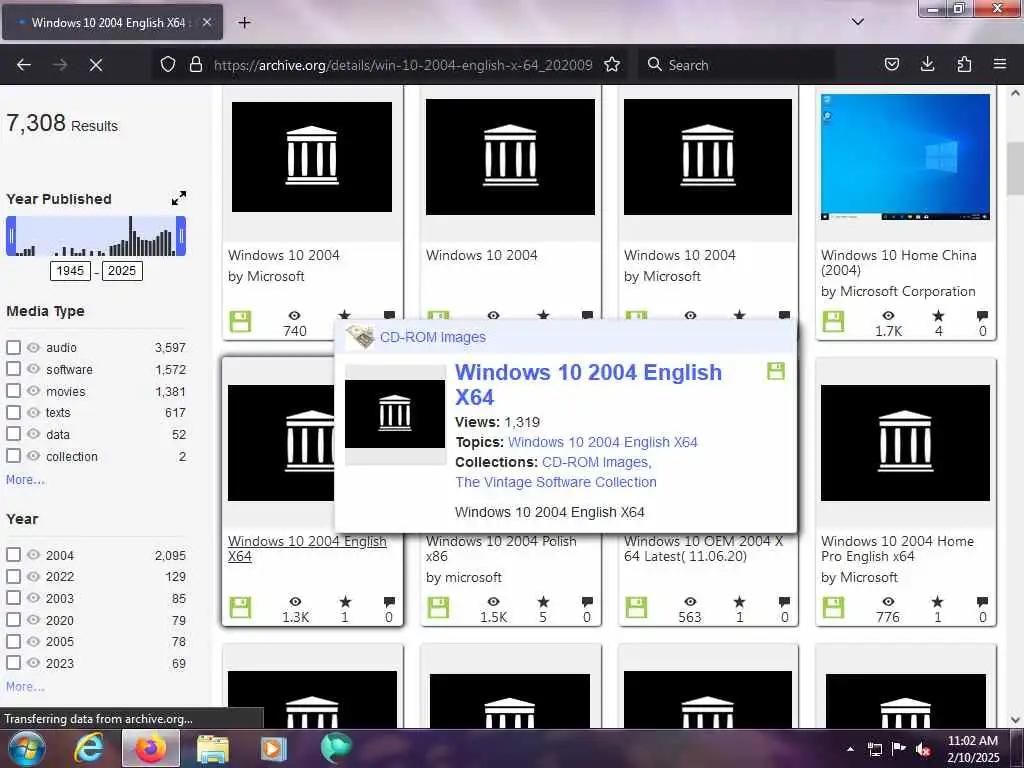Screen dimensions: 1024x768
Task: Open Windows 10 2004 Home Pro English x64
Action: click(x=897, y=549)
